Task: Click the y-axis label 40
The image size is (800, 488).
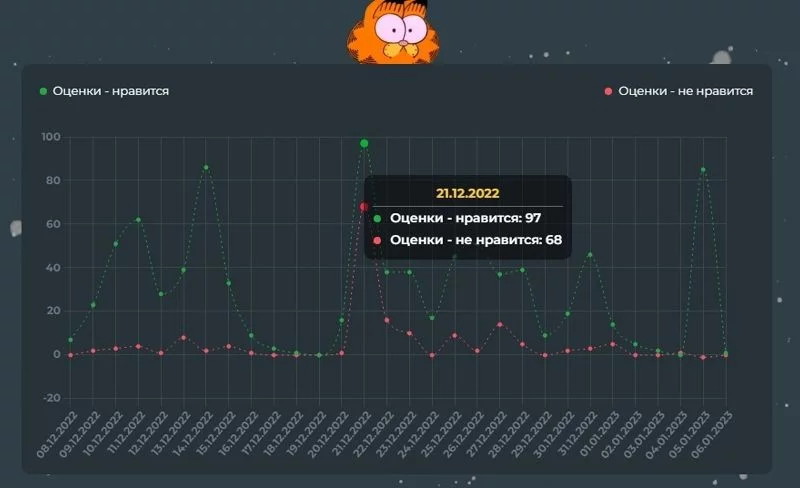Action: [x=53, y=267]
